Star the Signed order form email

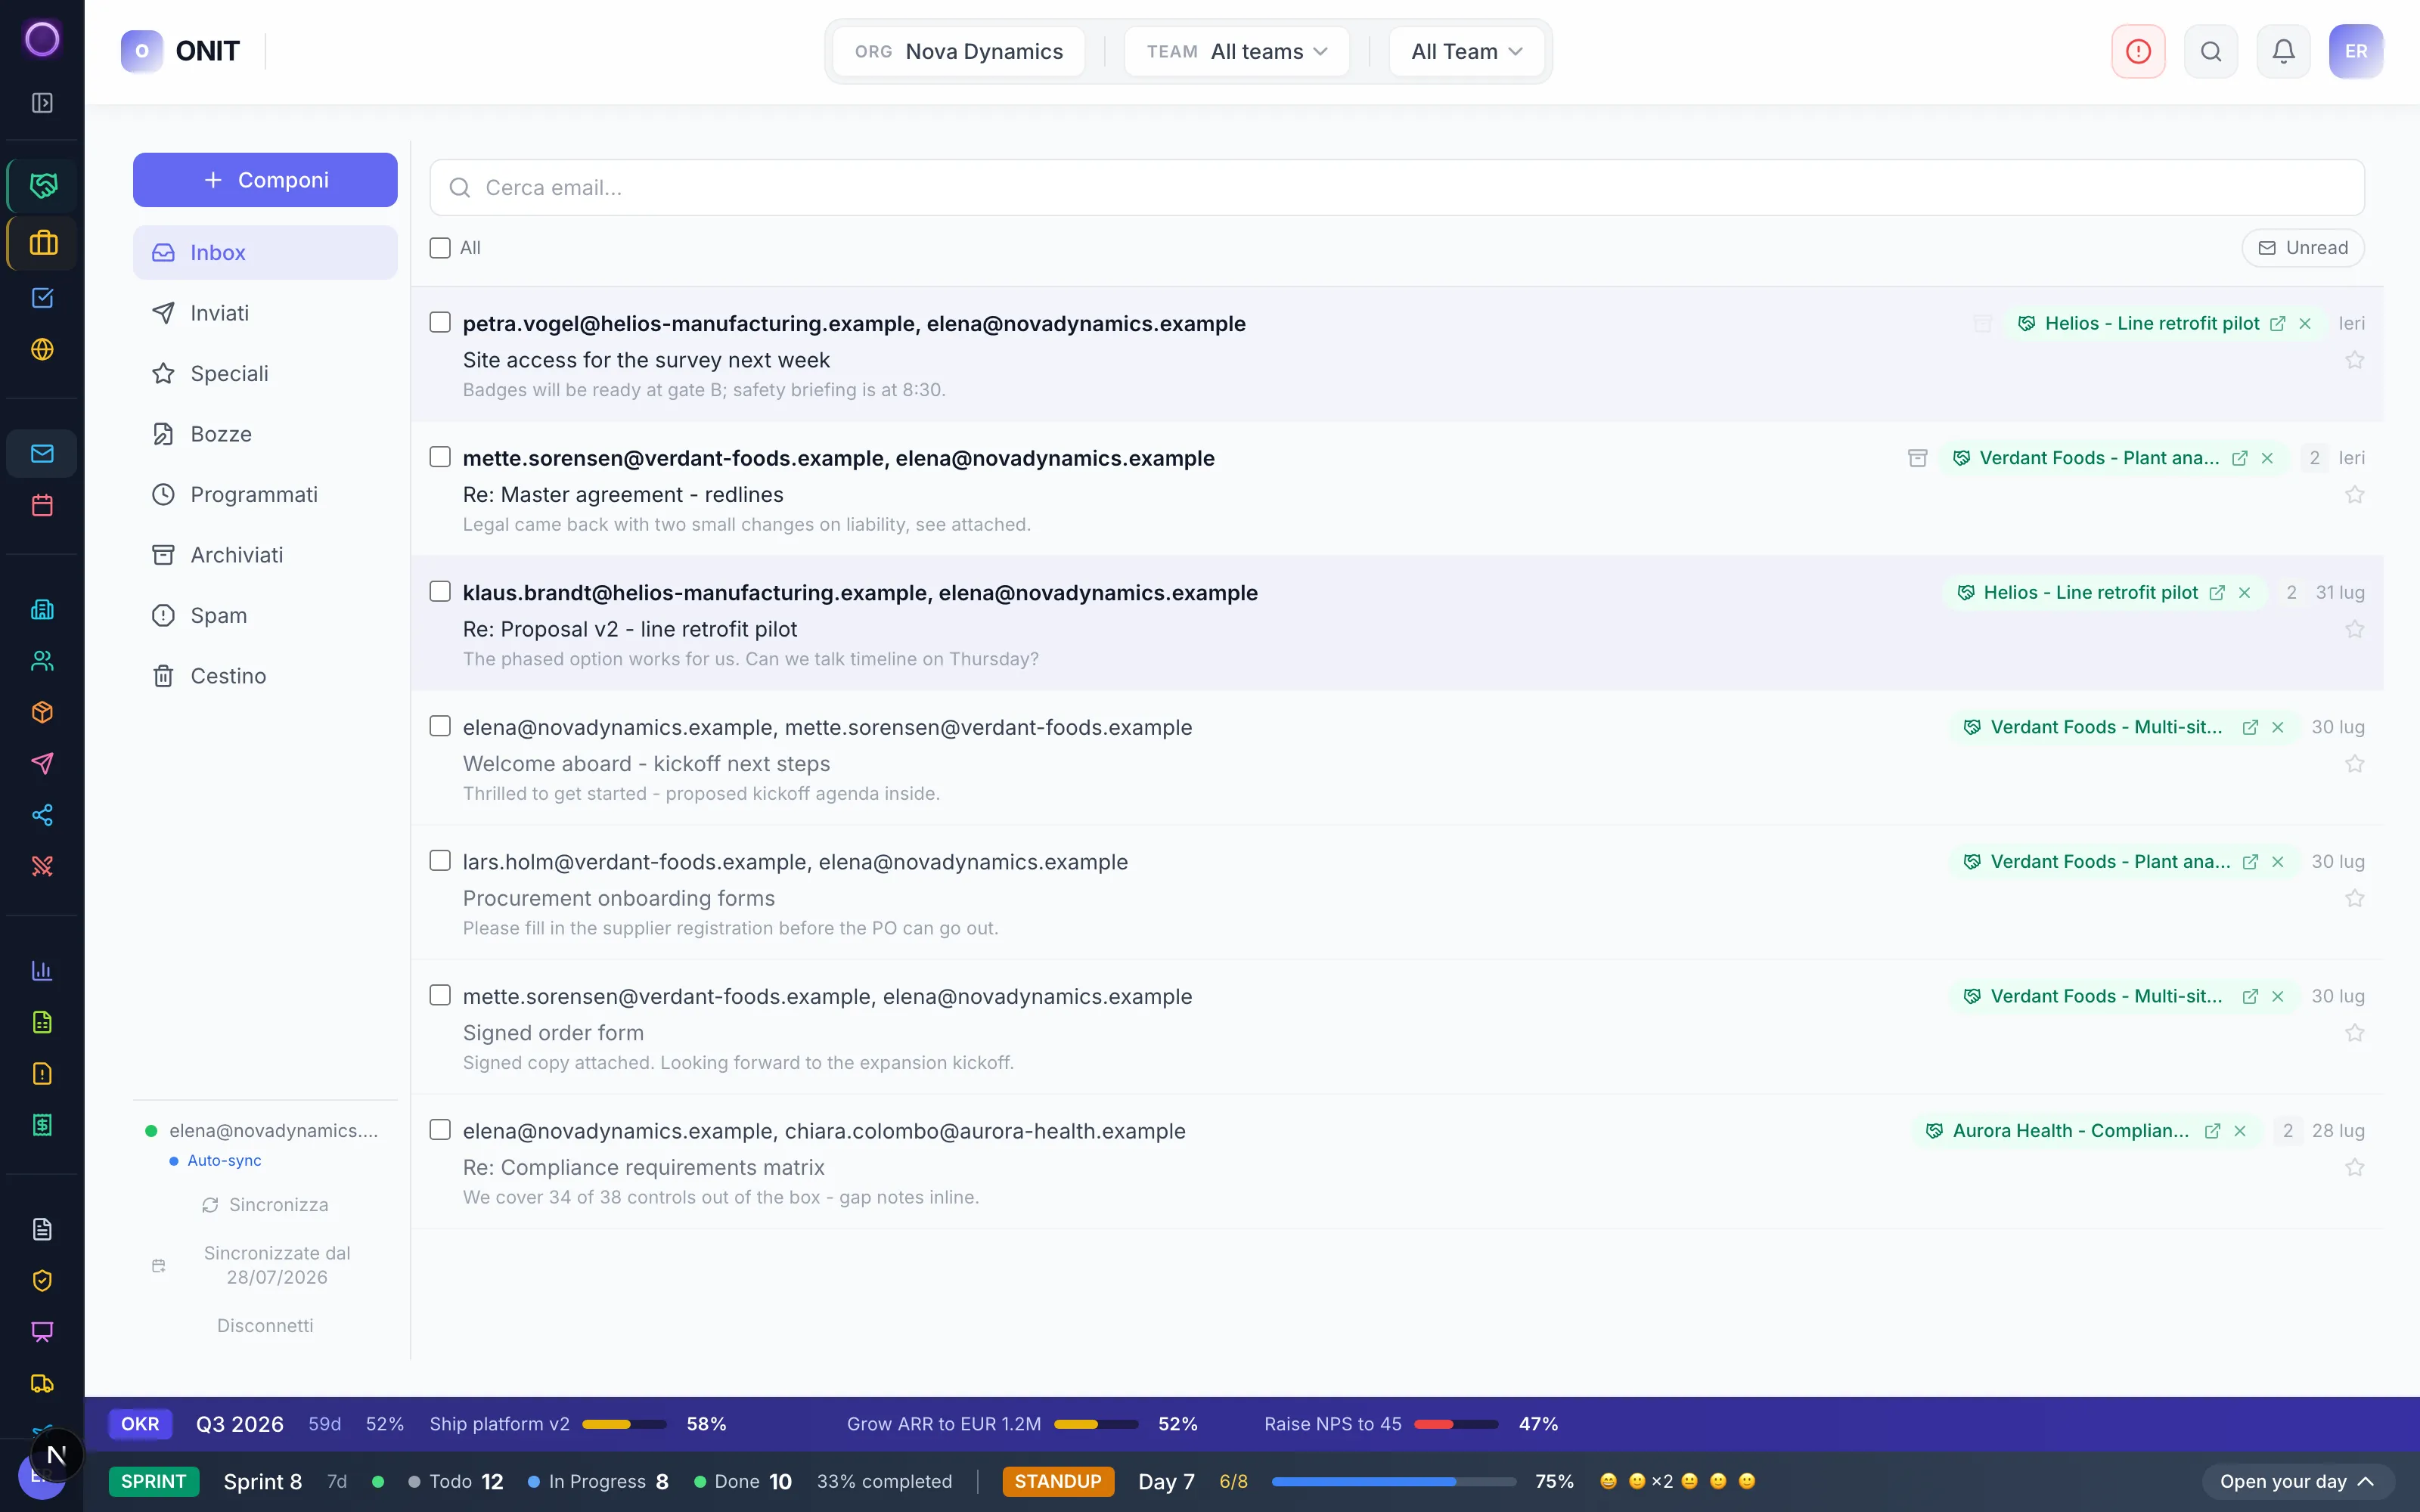coord(2354,1033)
